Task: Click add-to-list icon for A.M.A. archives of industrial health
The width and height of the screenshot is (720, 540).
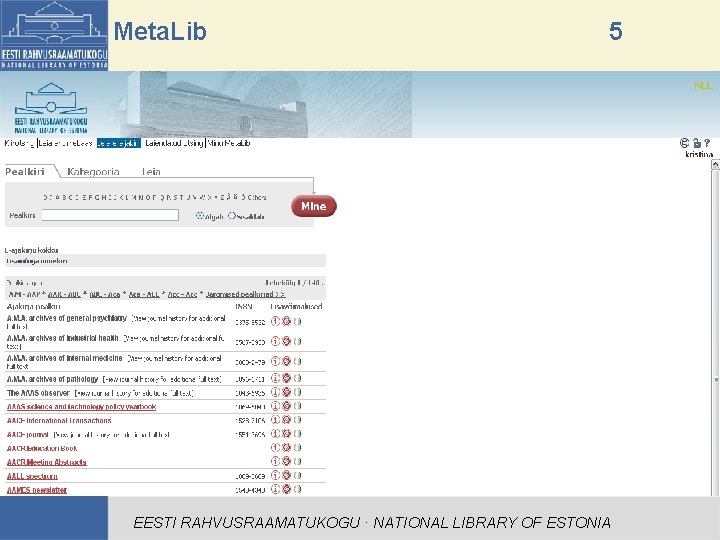Action: point(298,341)
